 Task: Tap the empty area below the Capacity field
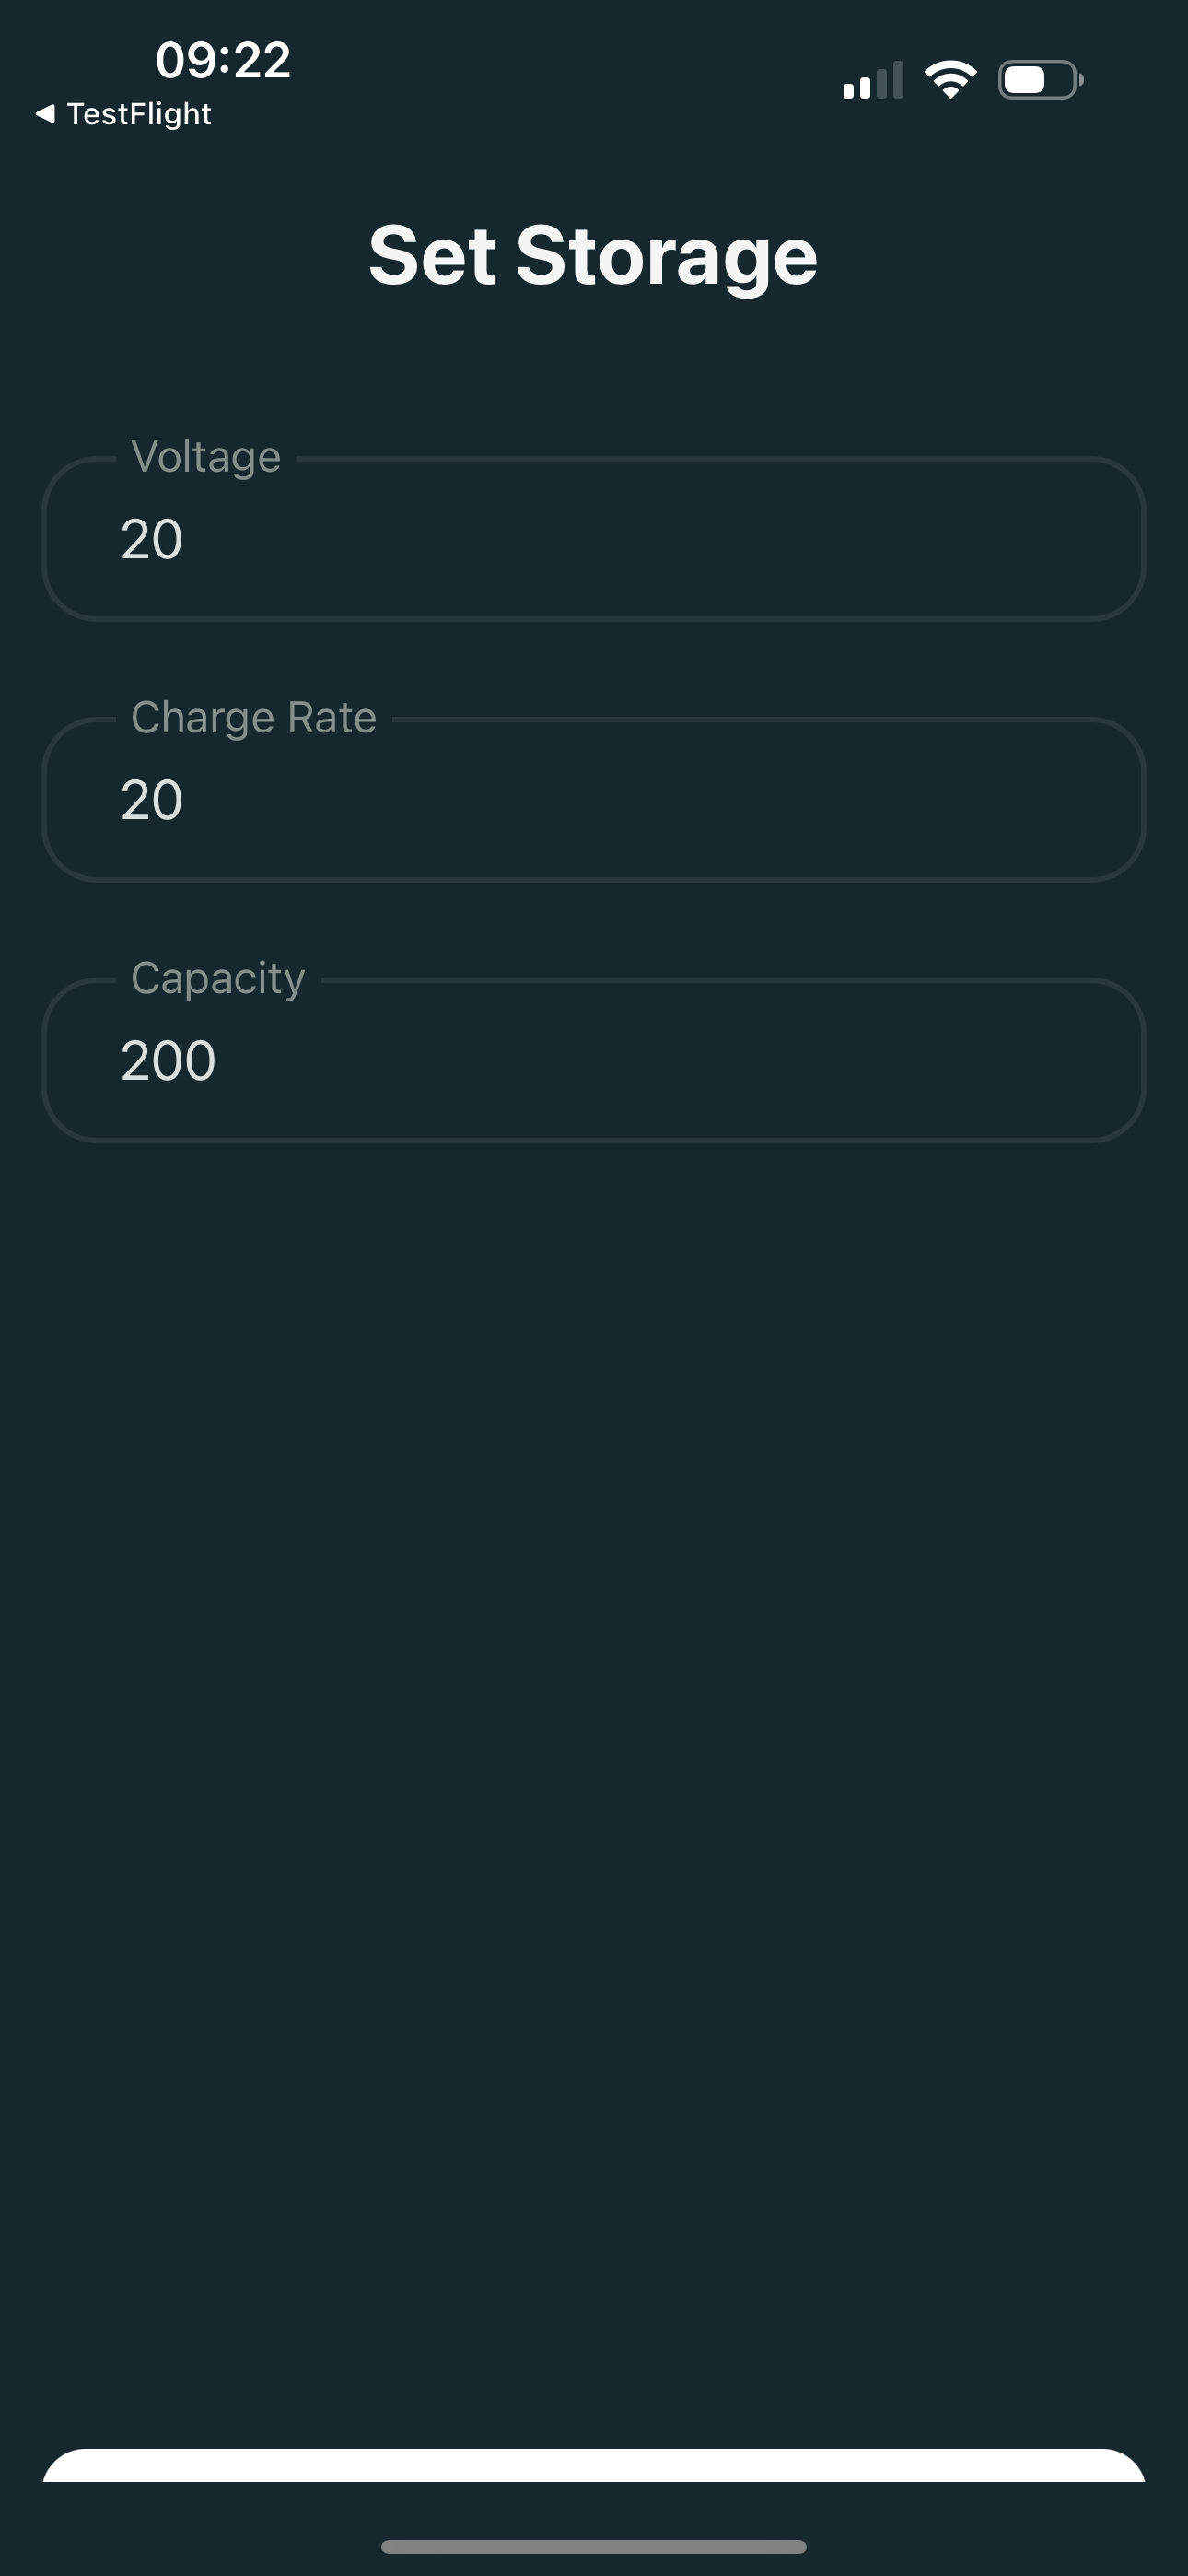[594, 1790]
